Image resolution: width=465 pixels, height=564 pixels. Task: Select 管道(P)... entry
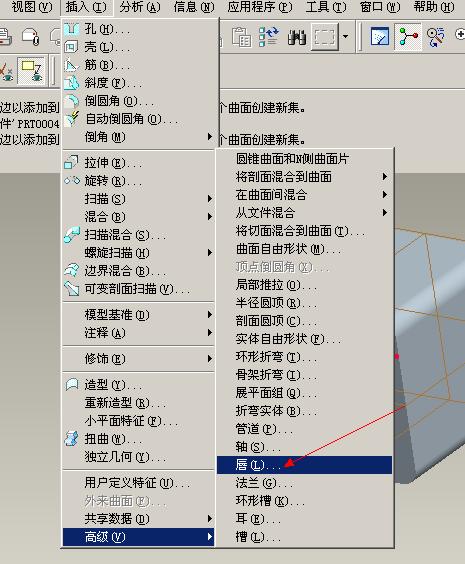(304, 429)
